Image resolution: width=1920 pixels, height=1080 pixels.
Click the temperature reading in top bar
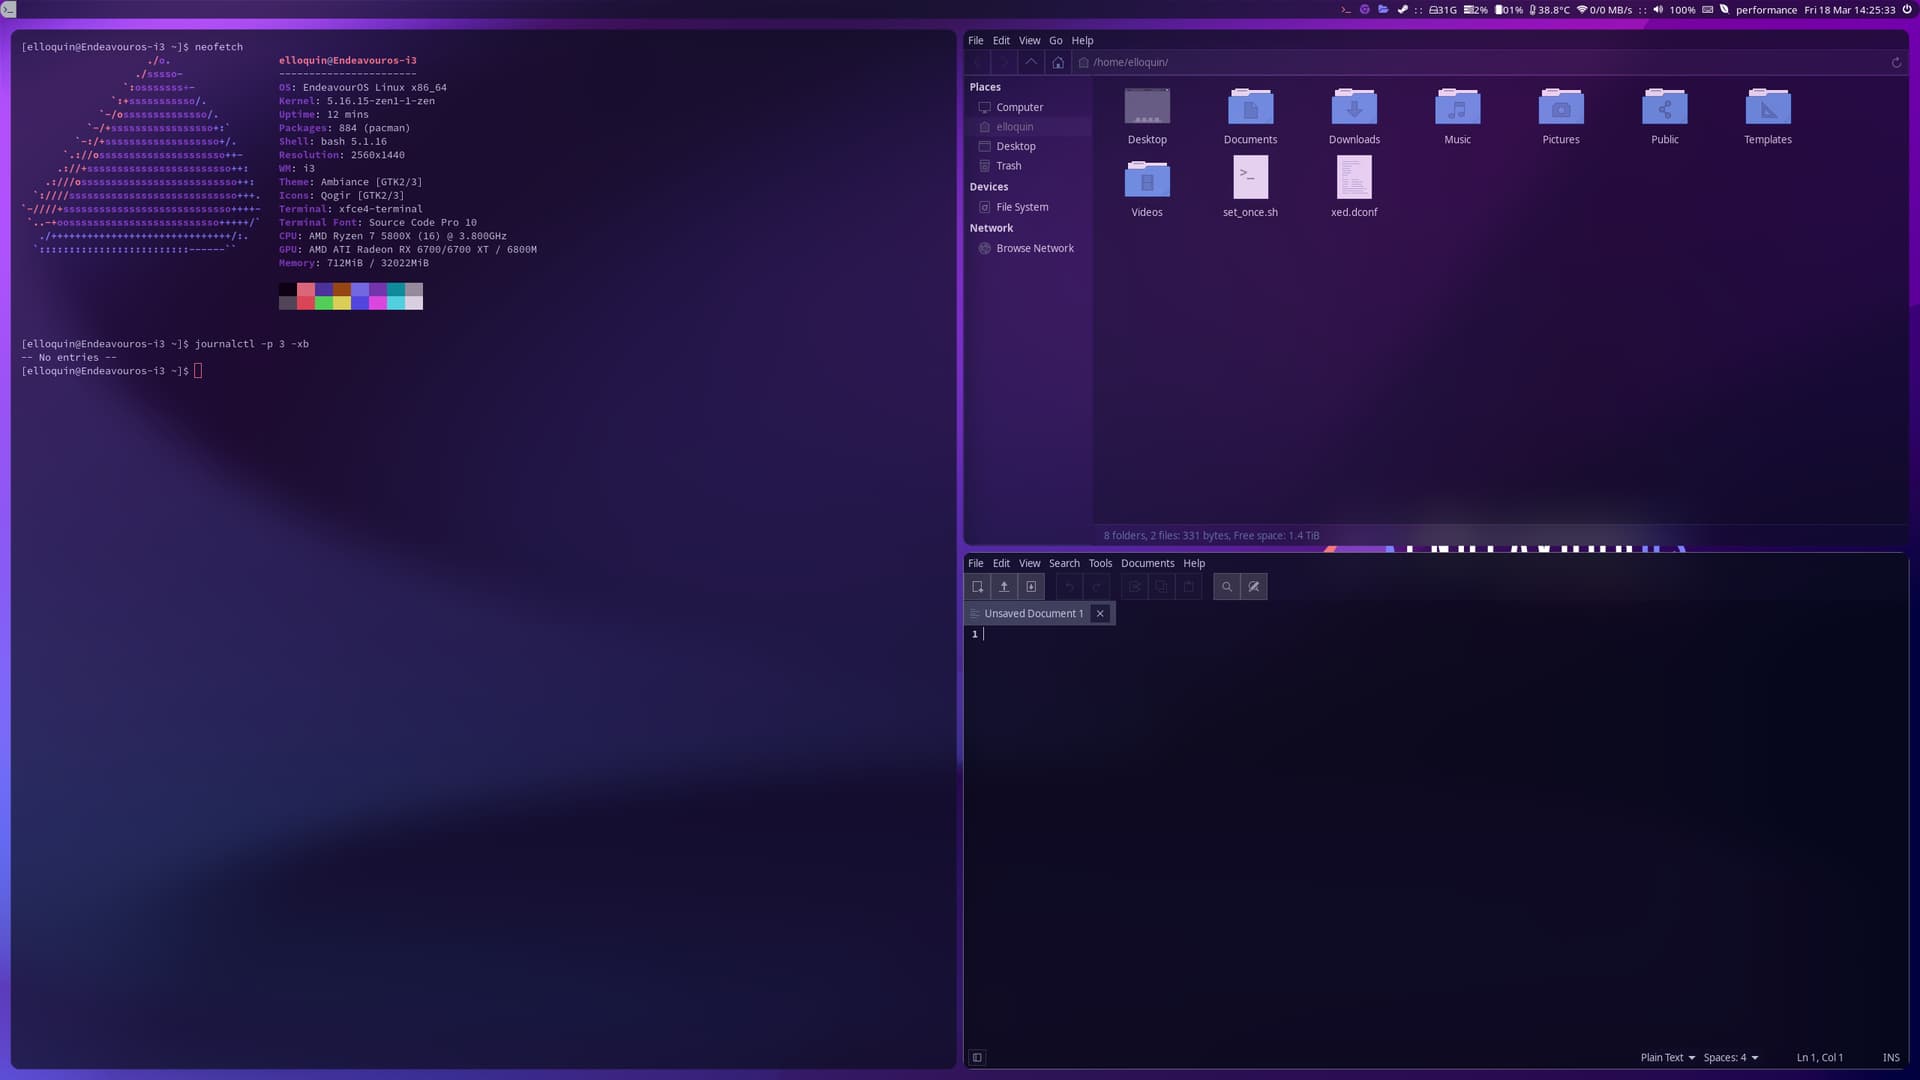point(1549,10)
